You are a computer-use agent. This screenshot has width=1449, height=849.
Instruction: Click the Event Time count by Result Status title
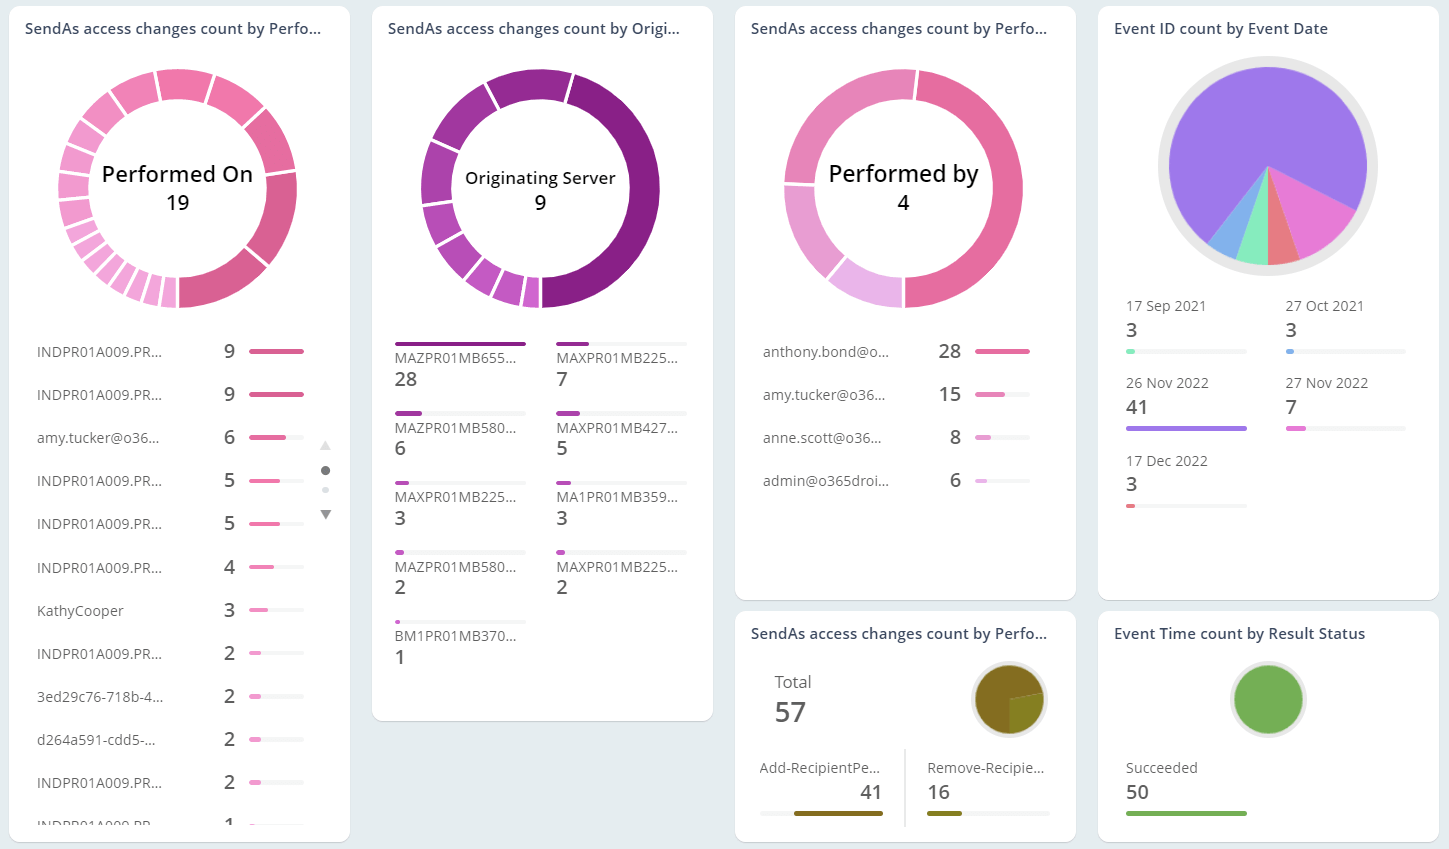click(x=1239, y=634)
